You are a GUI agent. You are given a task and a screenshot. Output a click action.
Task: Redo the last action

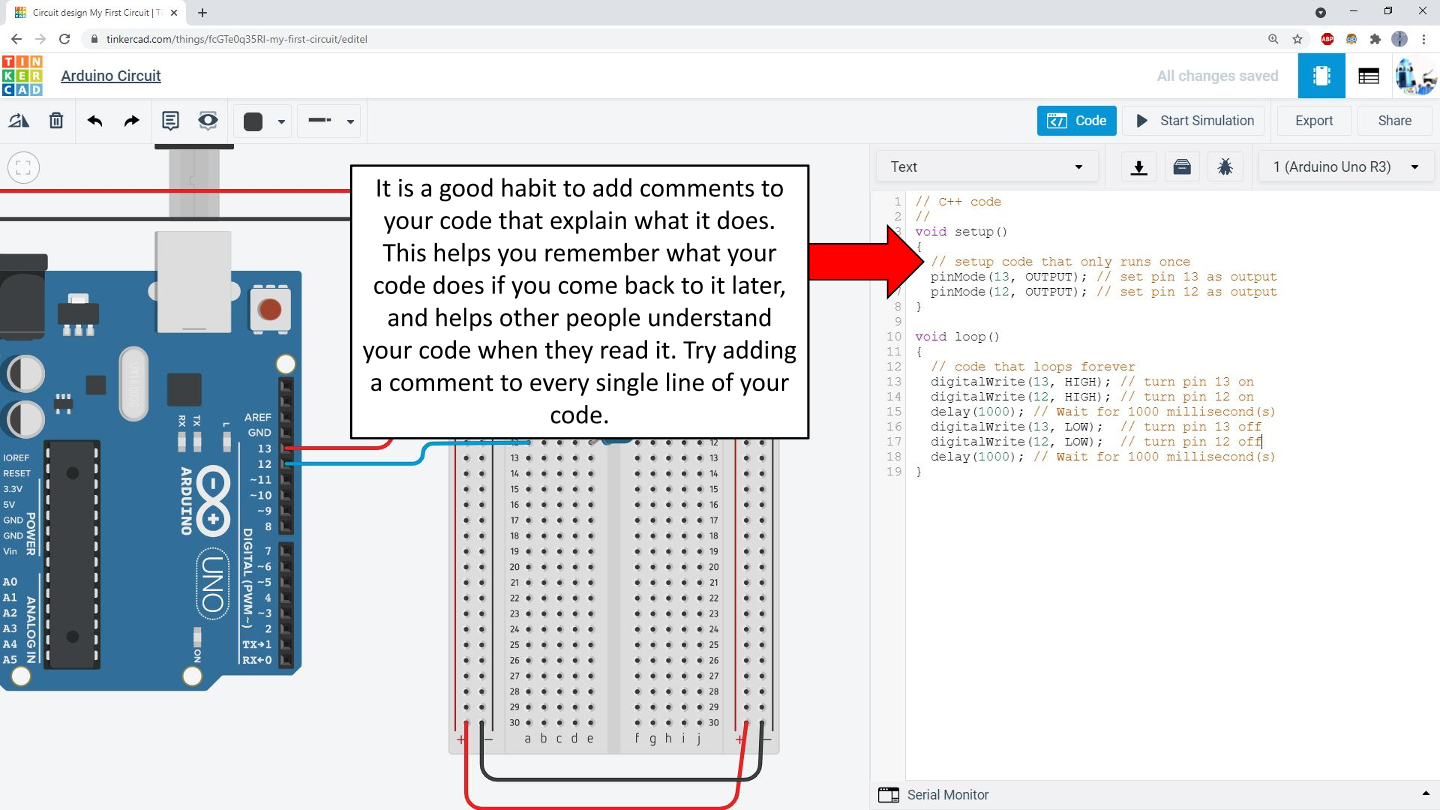click(132, 121)
